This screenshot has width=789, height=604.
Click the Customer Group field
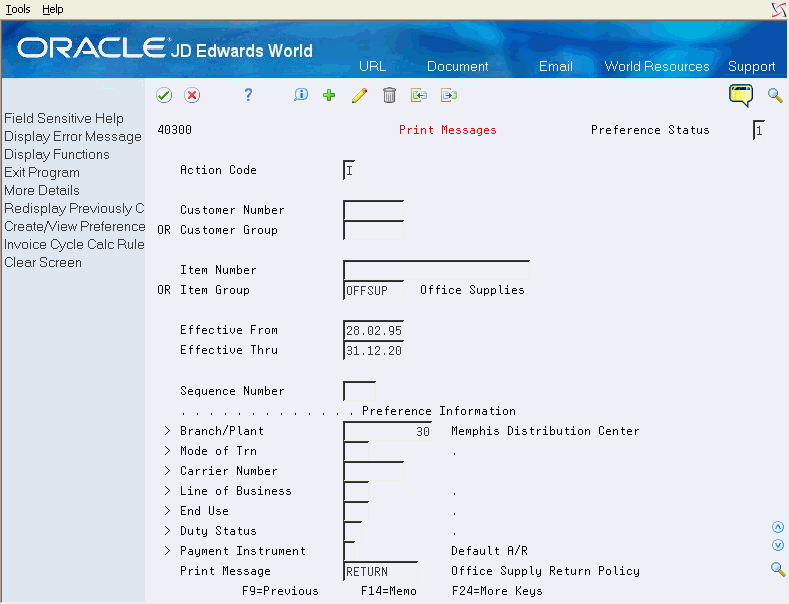(373, 230)
